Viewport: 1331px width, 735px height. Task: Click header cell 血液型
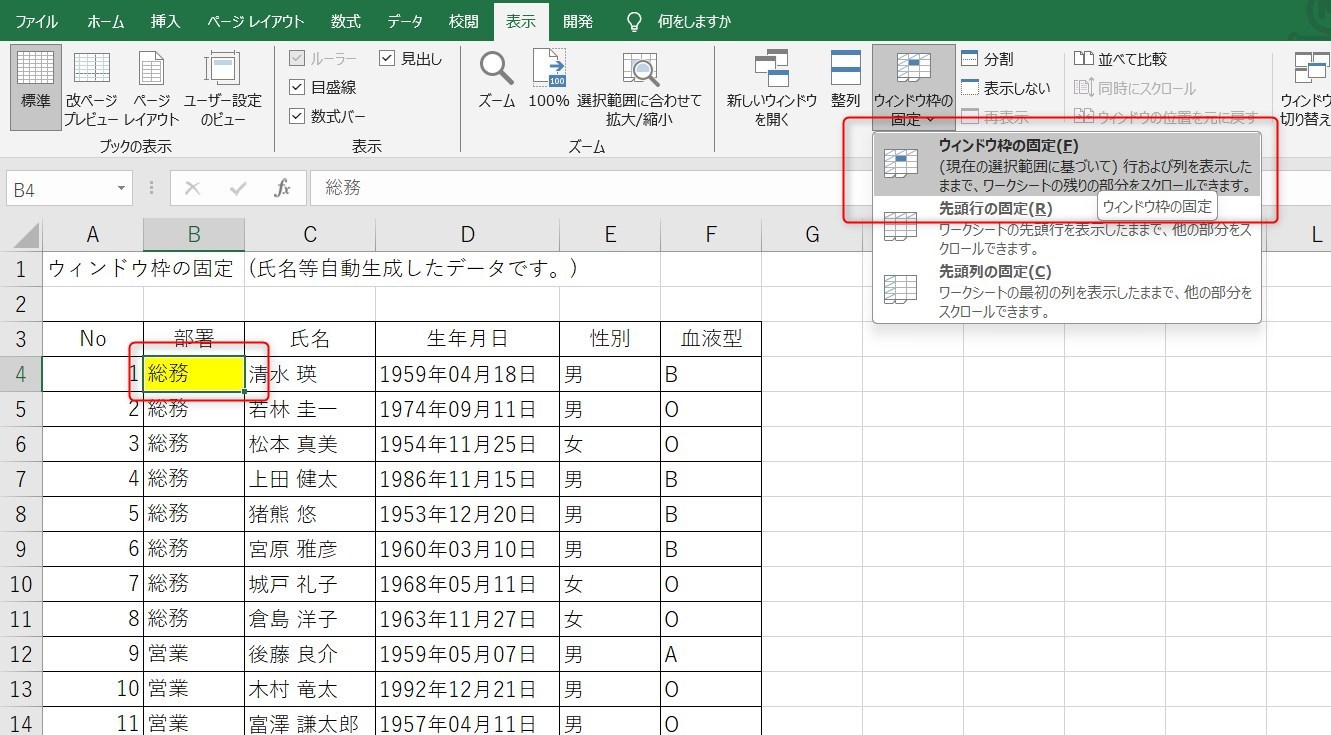711,339
